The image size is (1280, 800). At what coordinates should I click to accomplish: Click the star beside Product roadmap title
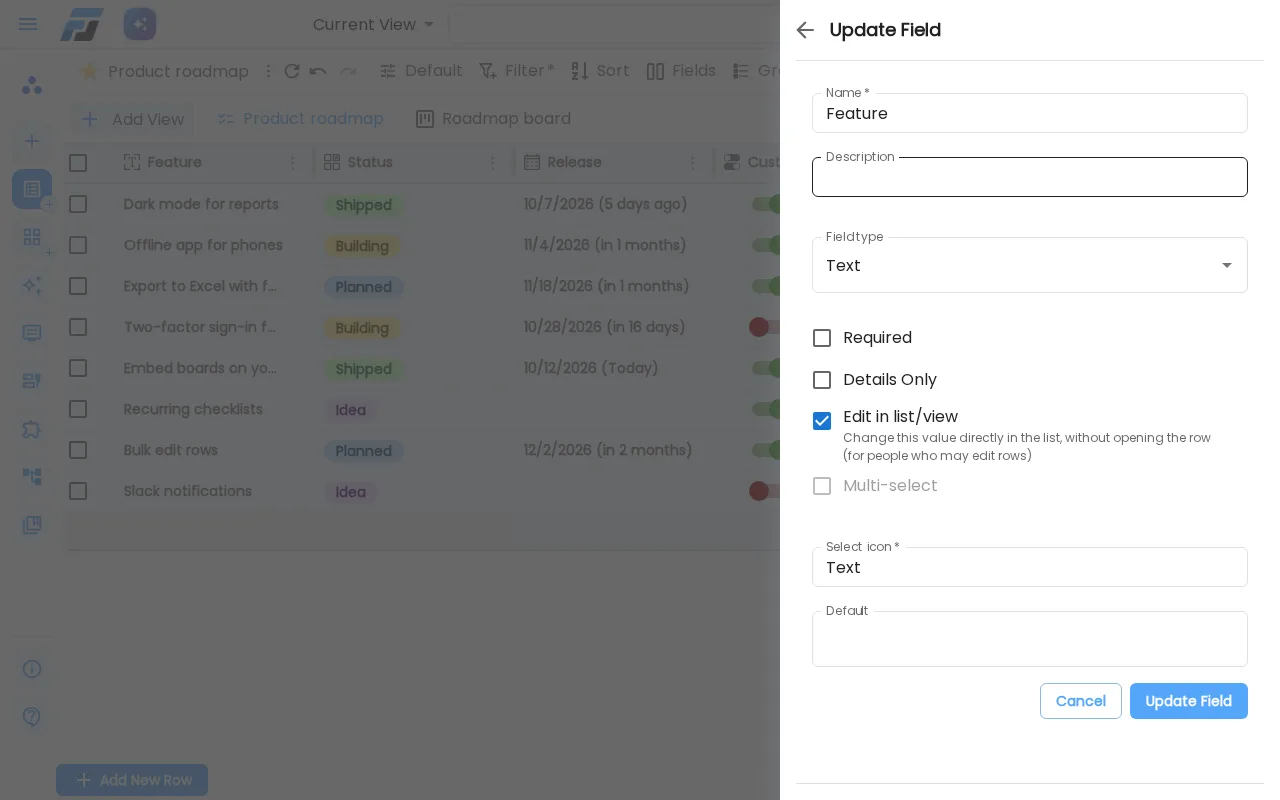coord(89,71)
